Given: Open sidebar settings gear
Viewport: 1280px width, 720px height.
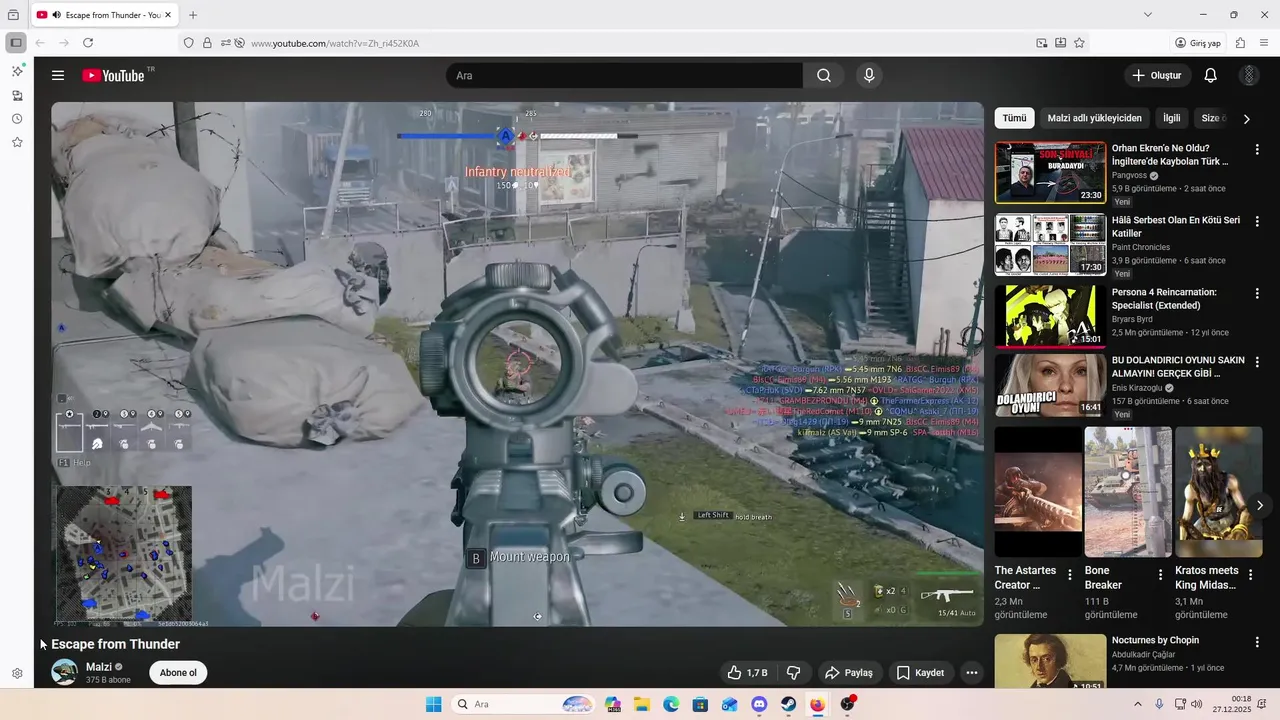Looking at the screenshot, I should 17,674.
